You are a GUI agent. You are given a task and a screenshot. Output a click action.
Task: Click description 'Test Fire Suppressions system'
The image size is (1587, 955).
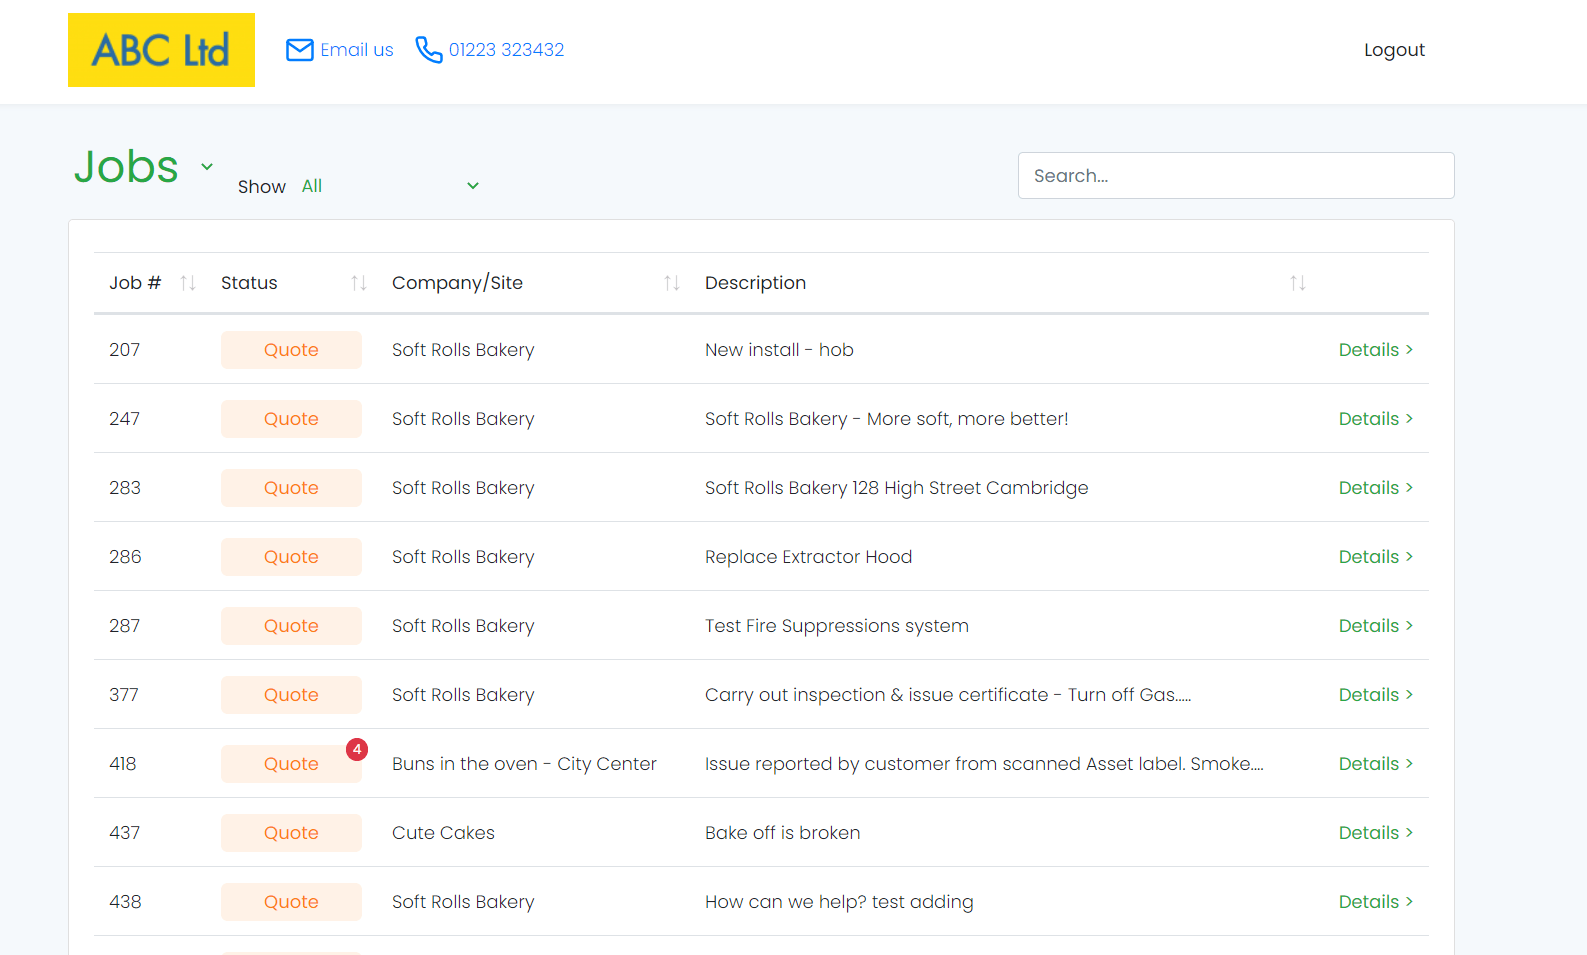tap(837, 626)
